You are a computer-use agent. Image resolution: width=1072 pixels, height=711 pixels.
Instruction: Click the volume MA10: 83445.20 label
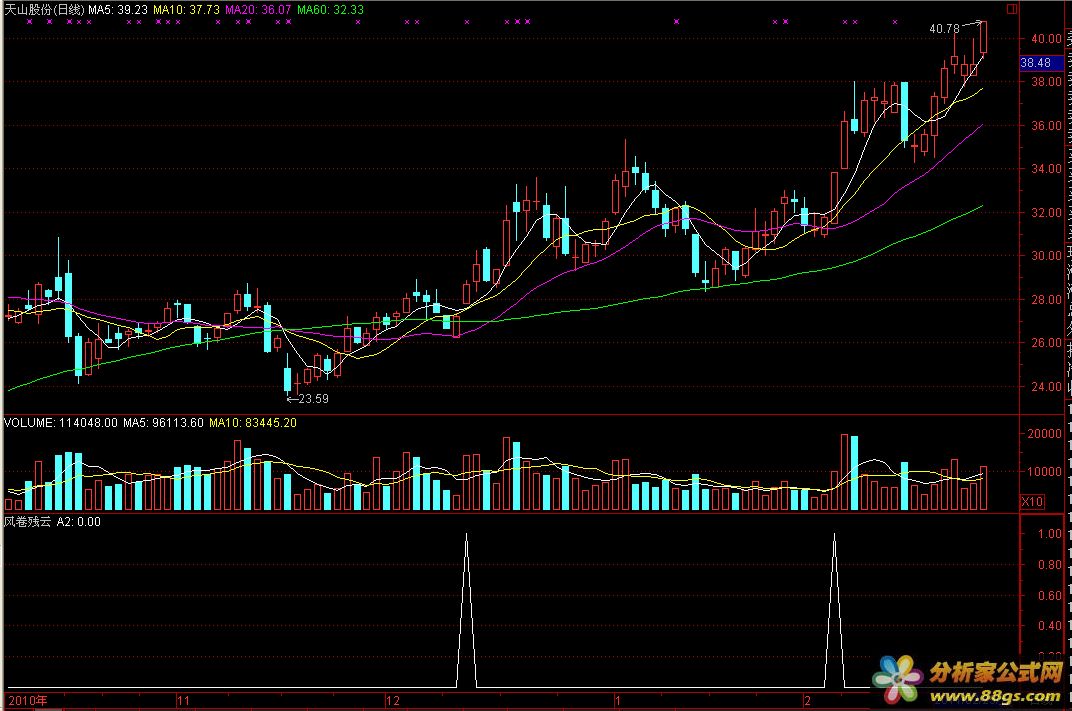pyautogui.click(x=253, y=423)
